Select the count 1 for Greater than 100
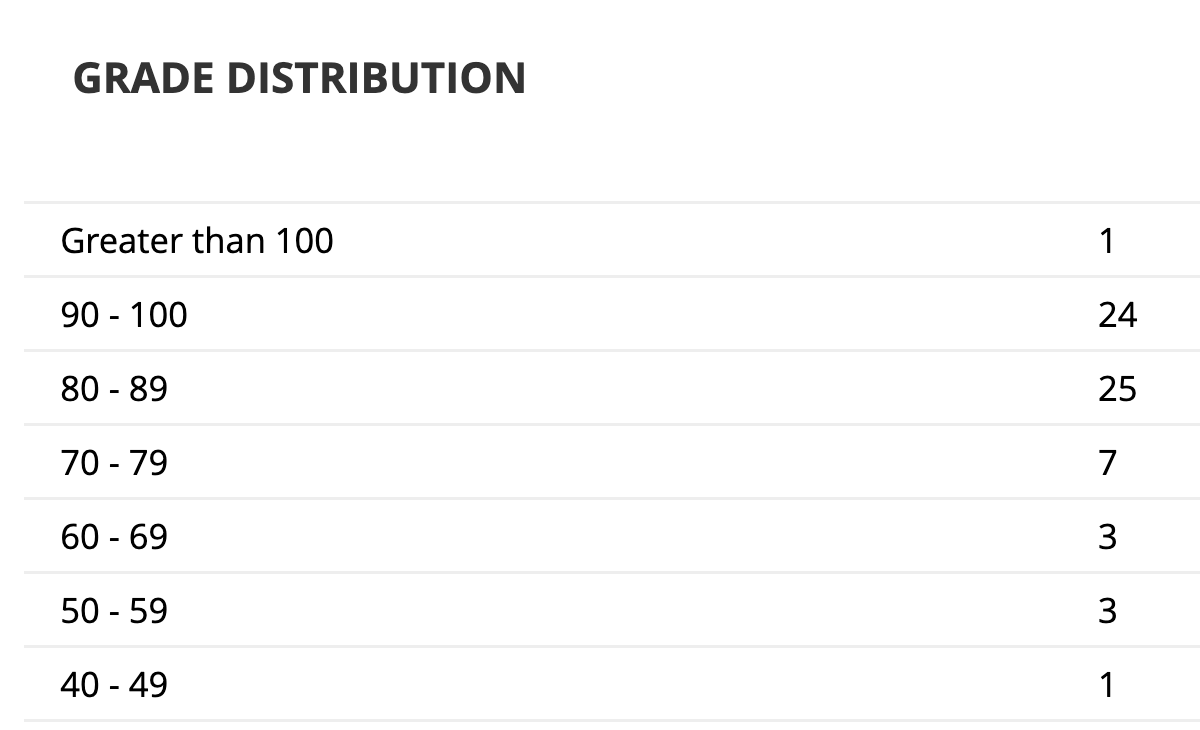1200x730 pixels. (1106, 241)
